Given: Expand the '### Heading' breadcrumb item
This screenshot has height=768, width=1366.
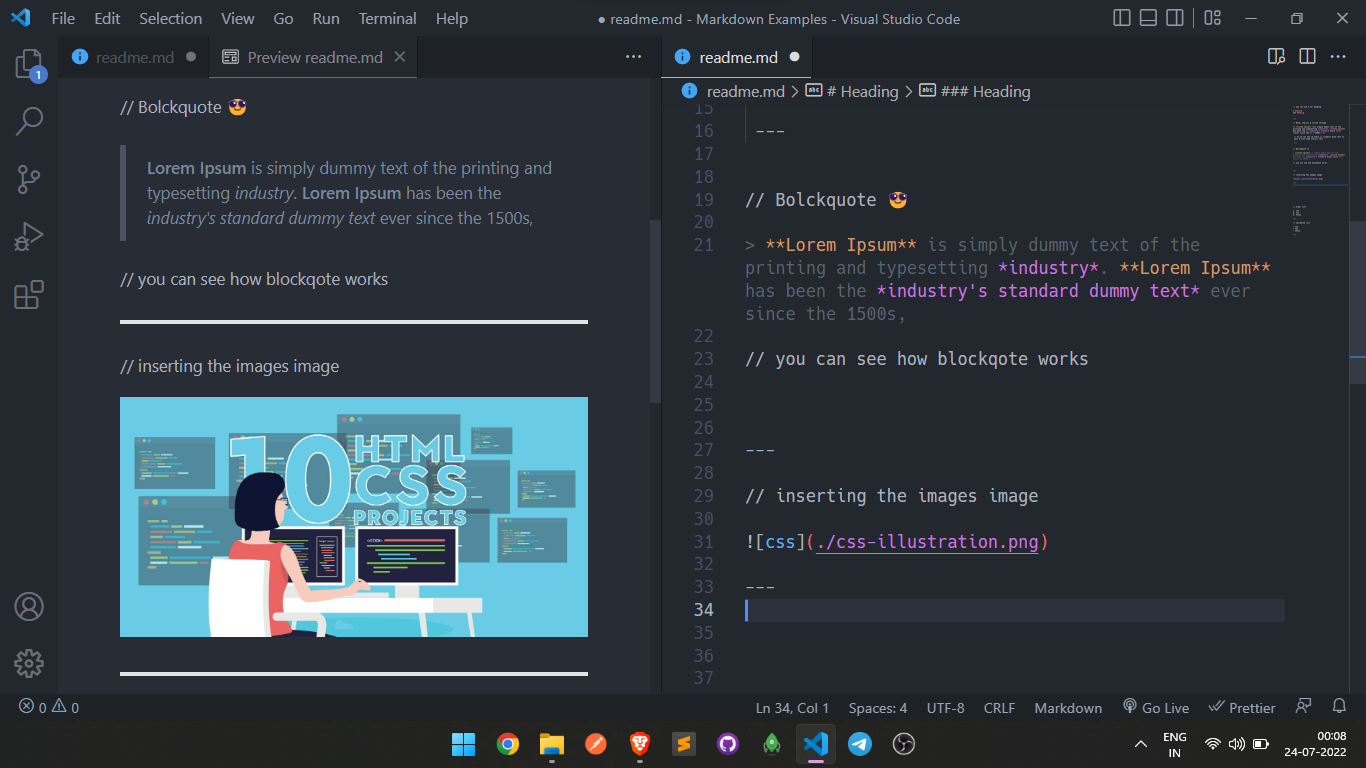Looking at the screenshot, I should pyautogui.click(x=975, y=91).
